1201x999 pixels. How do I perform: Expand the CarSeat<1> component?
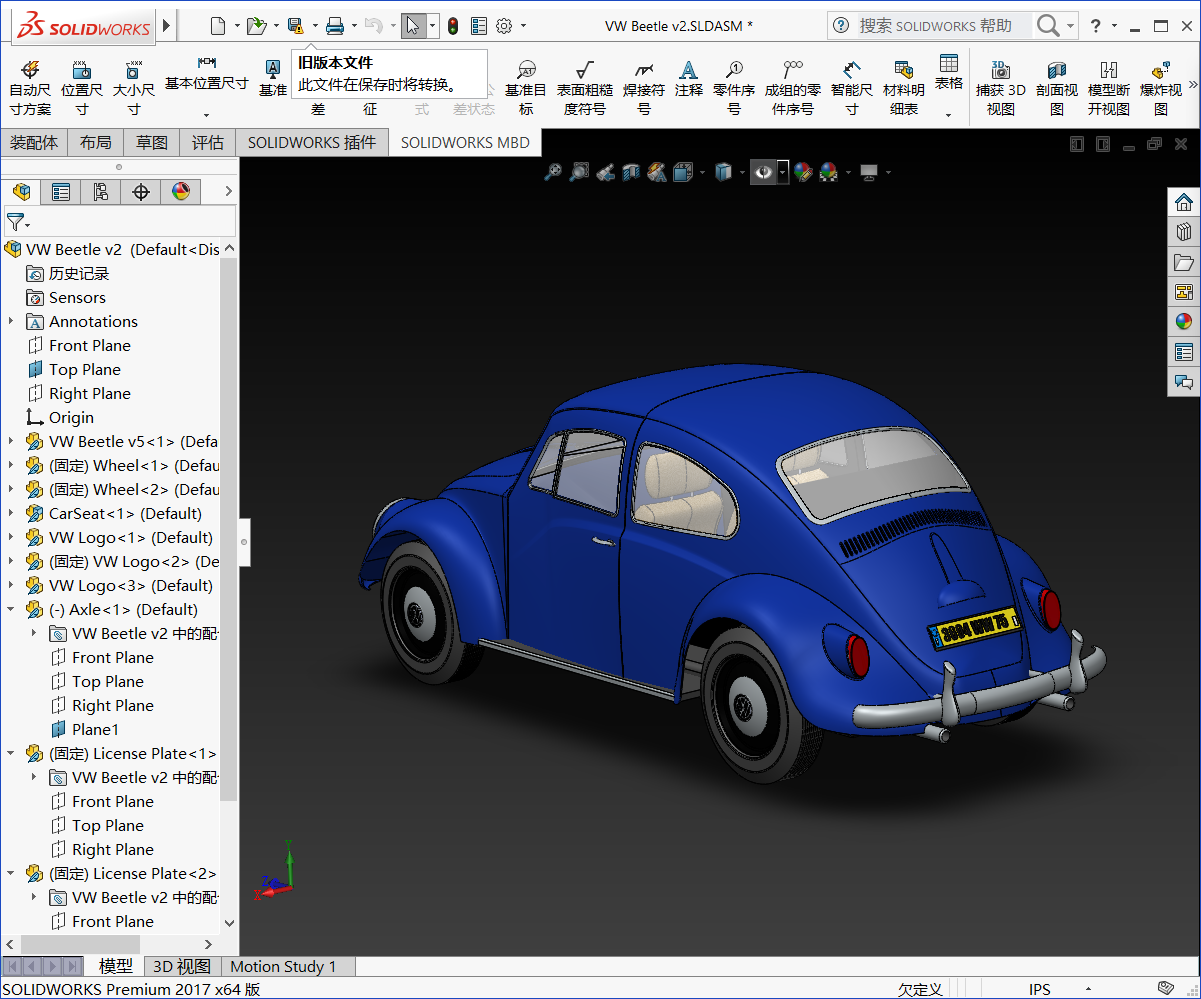click(x=11, y=513)
